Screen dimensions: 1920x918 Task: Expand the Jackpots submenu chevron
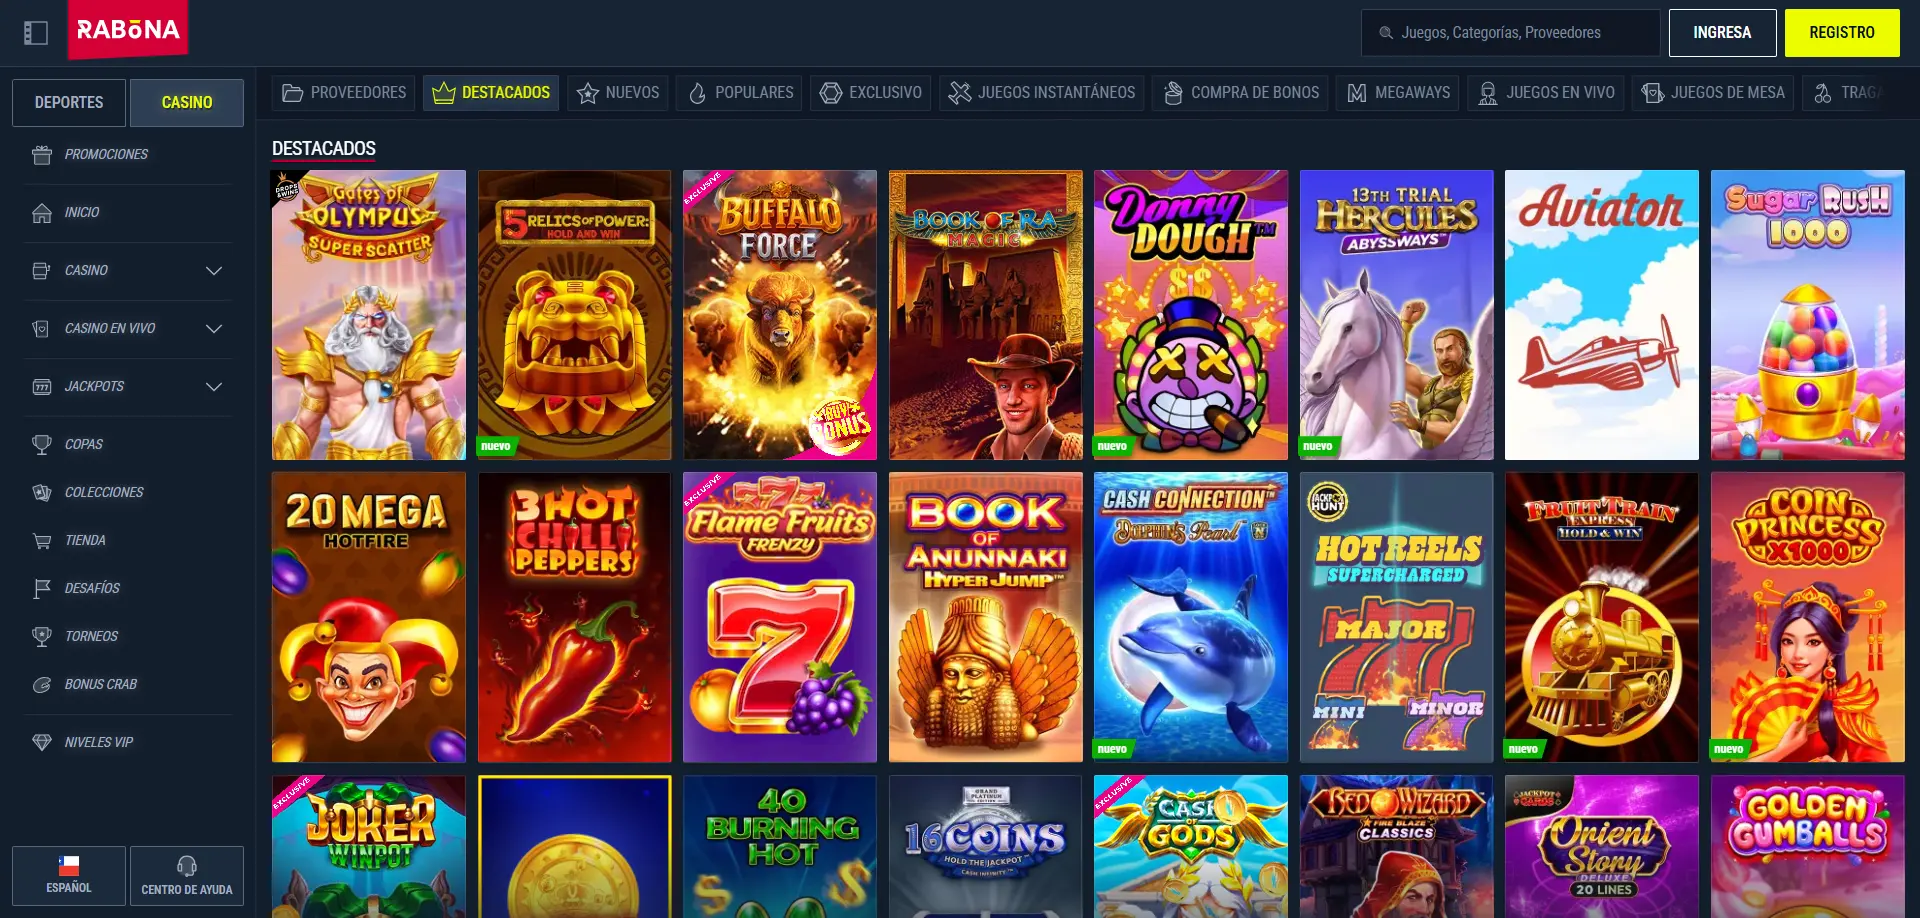point(214,387)
